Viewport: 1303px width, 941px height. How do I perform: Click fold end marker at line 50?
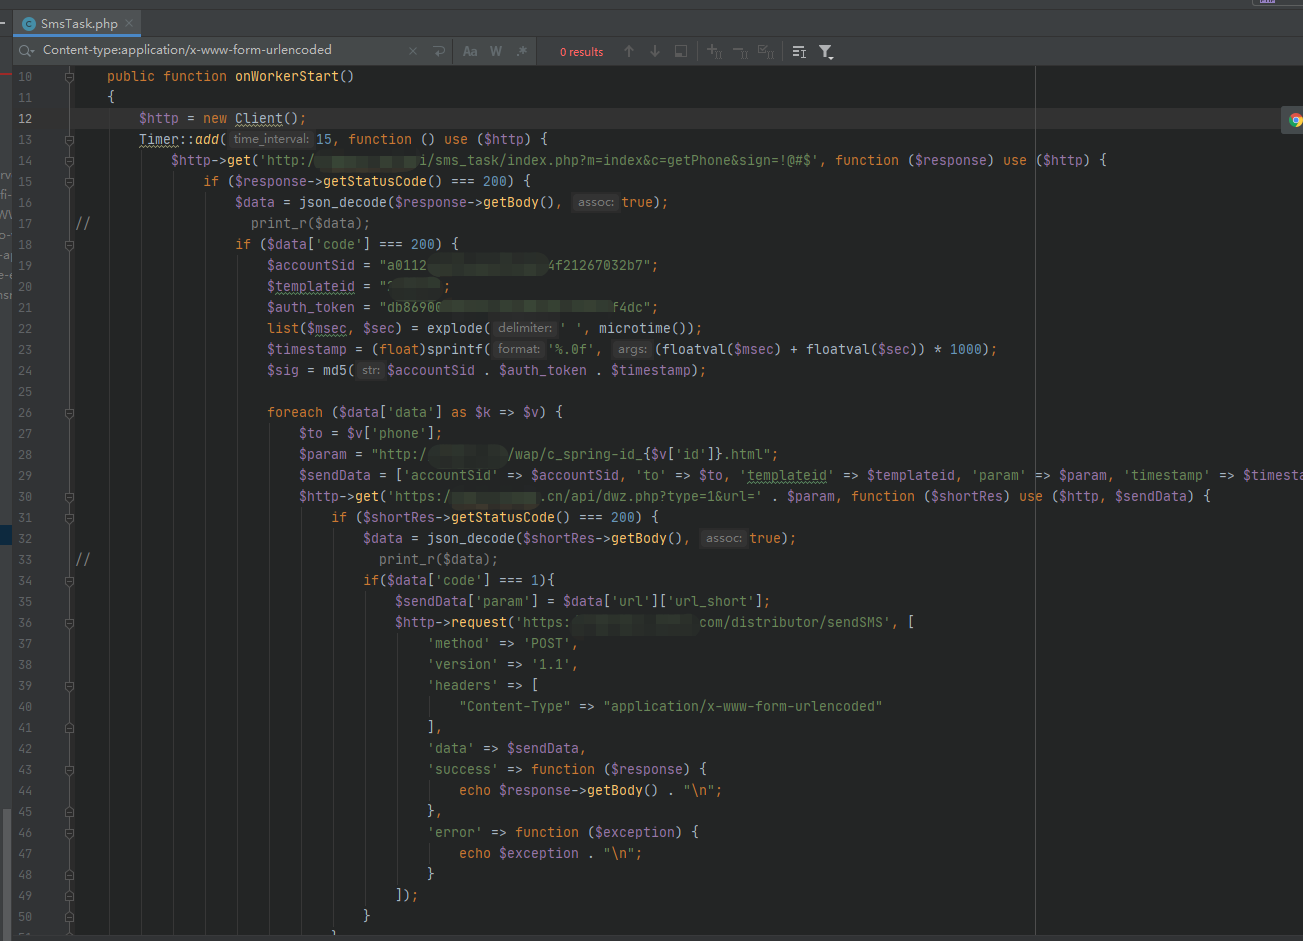[x=69, y=916]
